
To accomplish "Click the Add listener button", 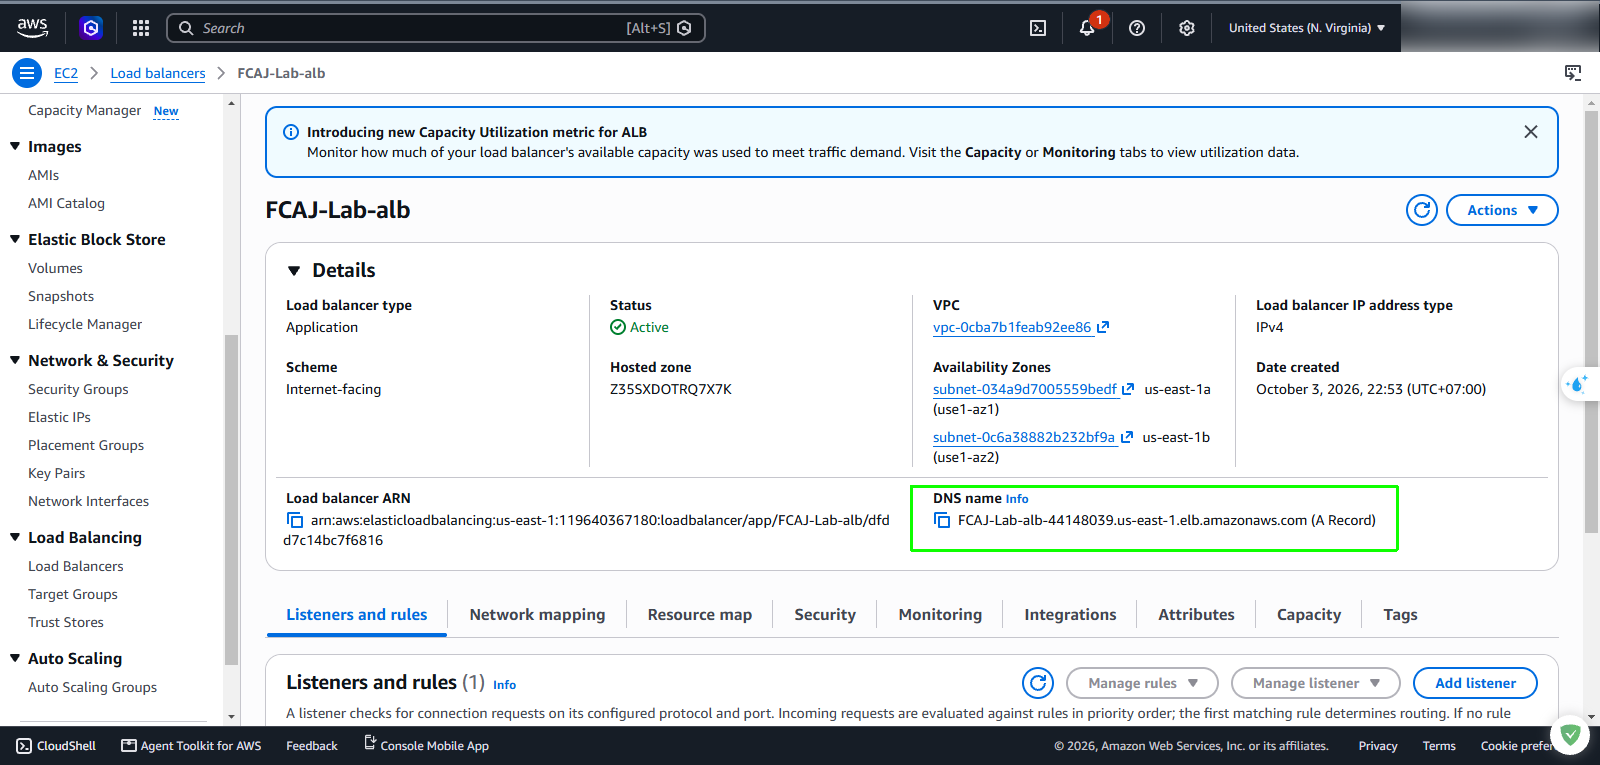I will (x=1475, y=683).
